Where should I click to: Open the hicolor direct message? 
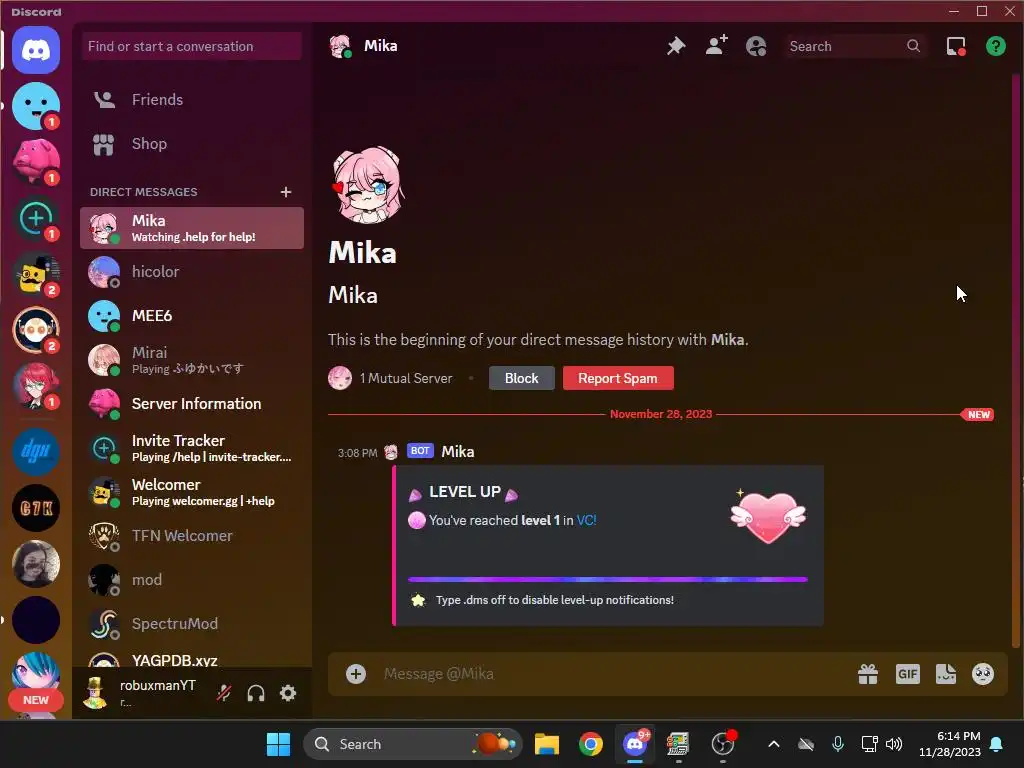(x=192, y=272)
